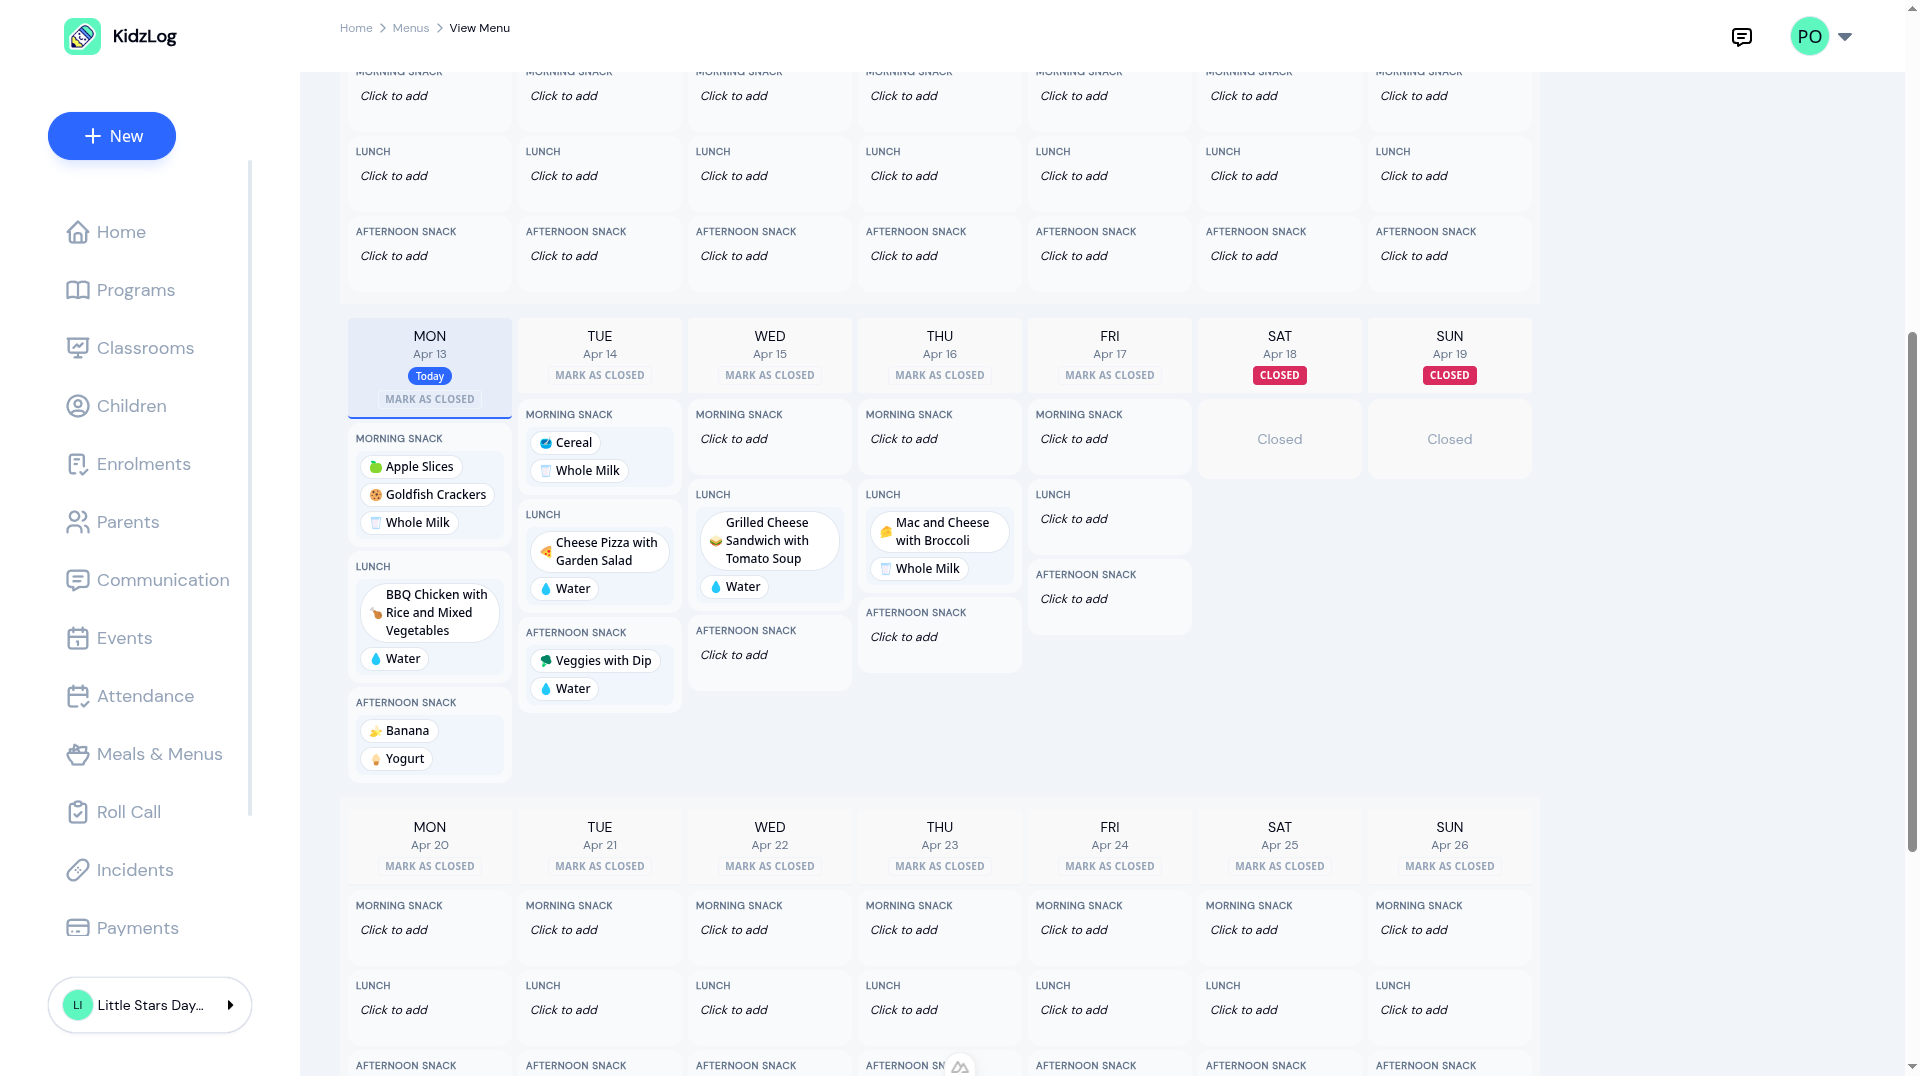Click the KidzLog logo icon
Screen dimensions: 1920x1076
click(x=82, y=37)
